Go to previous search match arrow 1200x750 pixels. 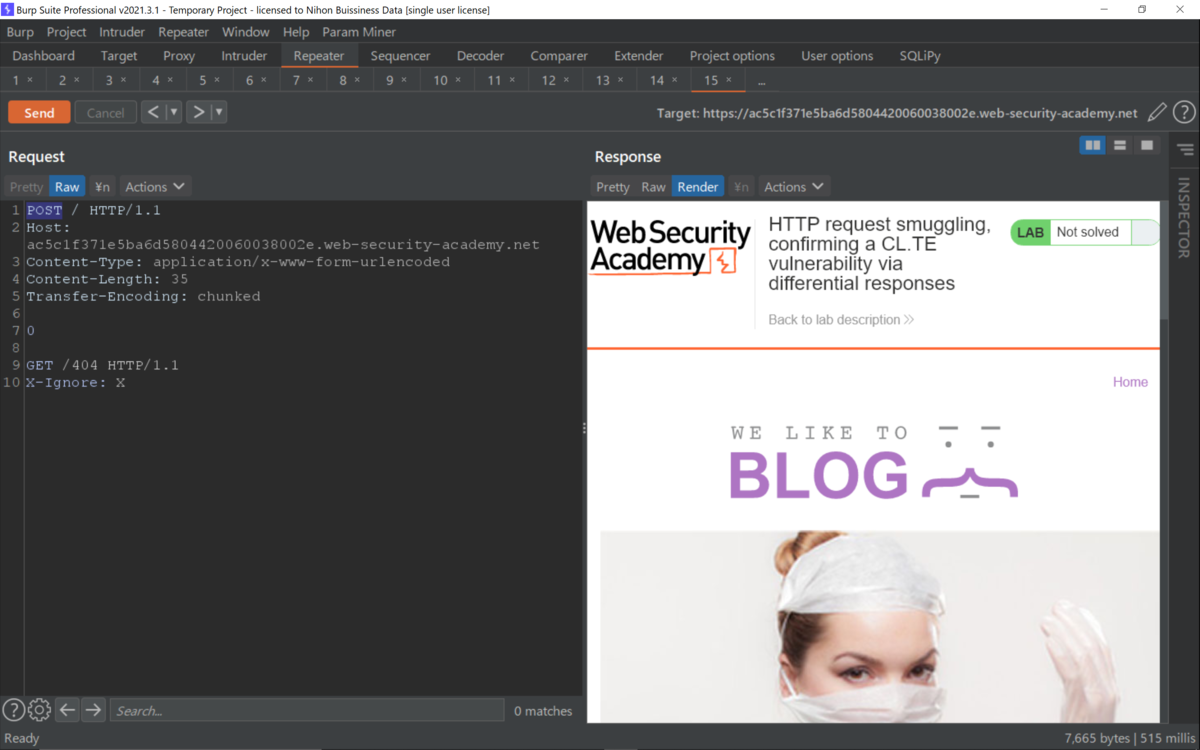click(x=67, y=710)
